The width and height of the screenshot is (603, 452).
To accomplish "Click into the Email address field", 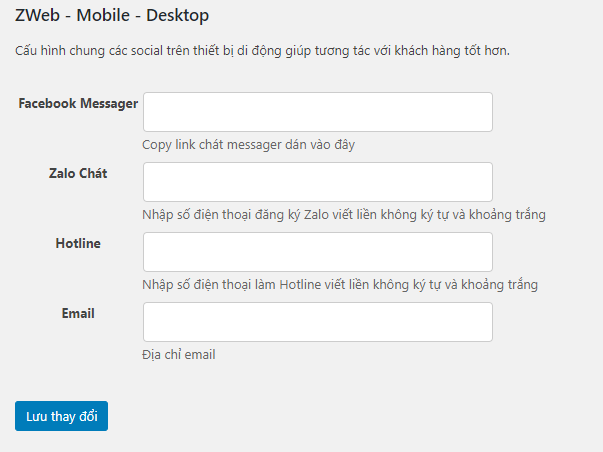I will pyautogui.click(x=318, y=322).
